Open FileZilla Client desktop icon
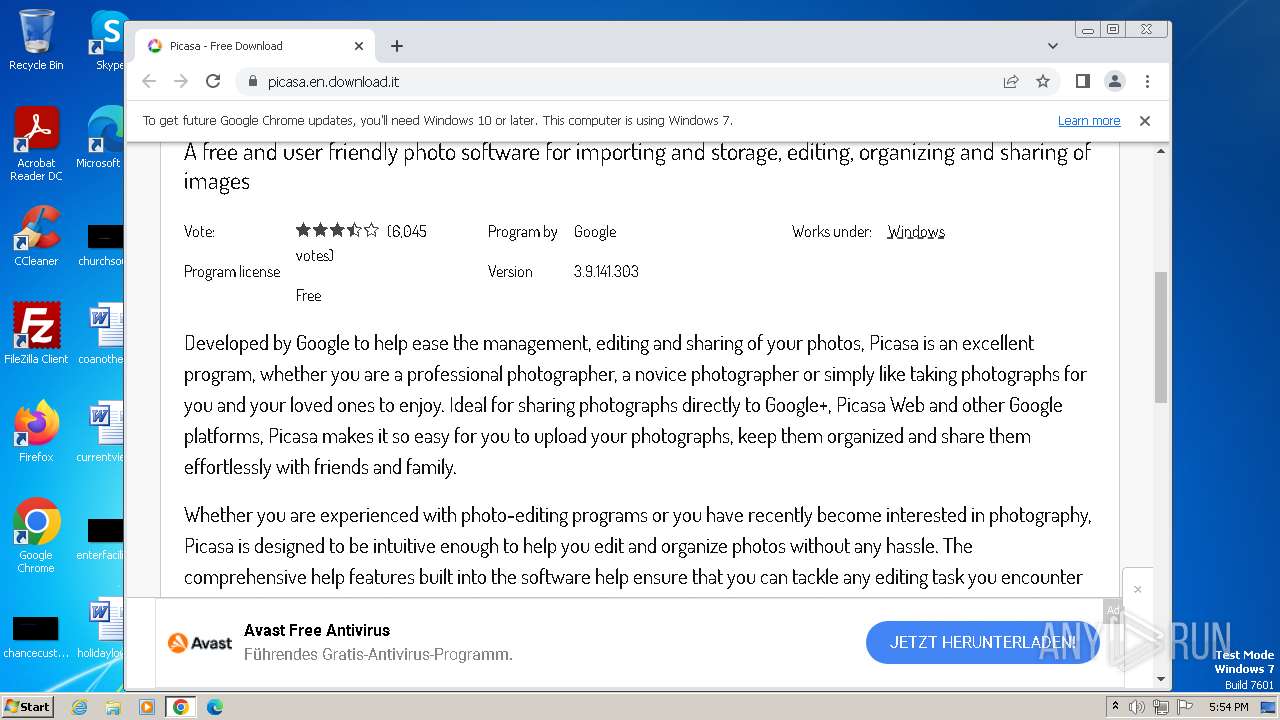 (36, 333)
